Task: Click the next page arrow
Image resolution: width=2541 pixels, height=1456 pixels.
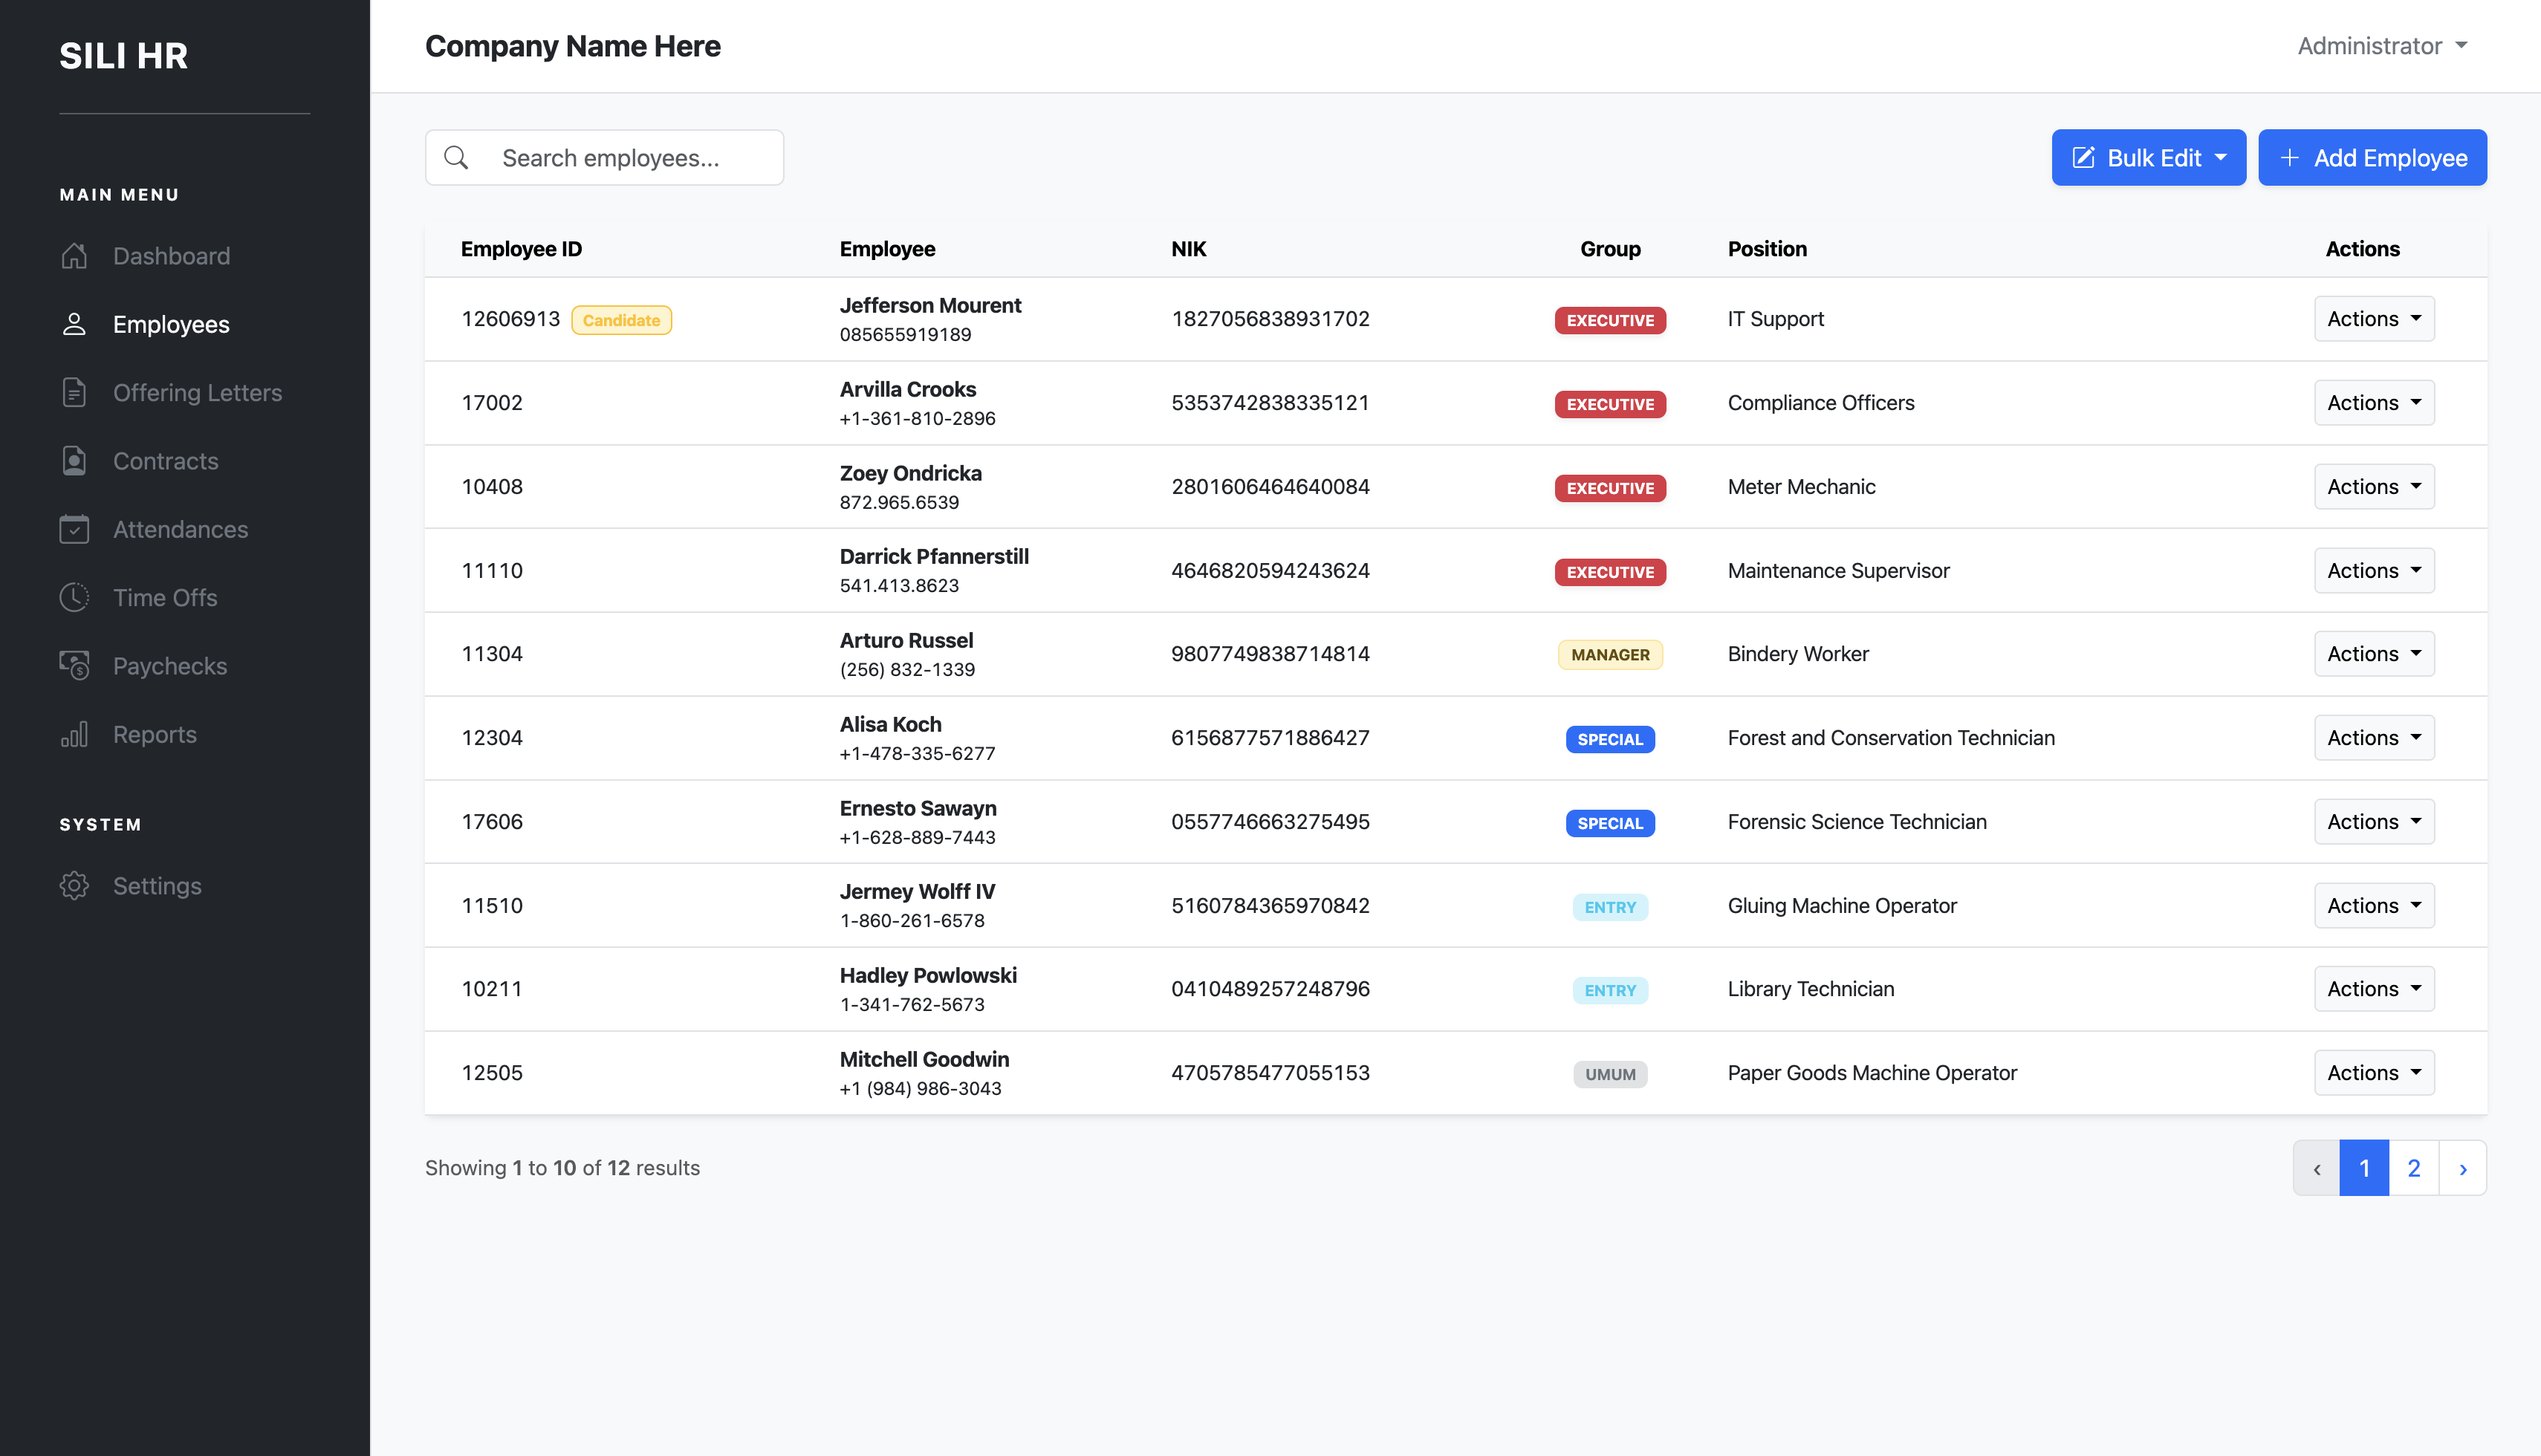Action: click(x=2462, y=1168)
